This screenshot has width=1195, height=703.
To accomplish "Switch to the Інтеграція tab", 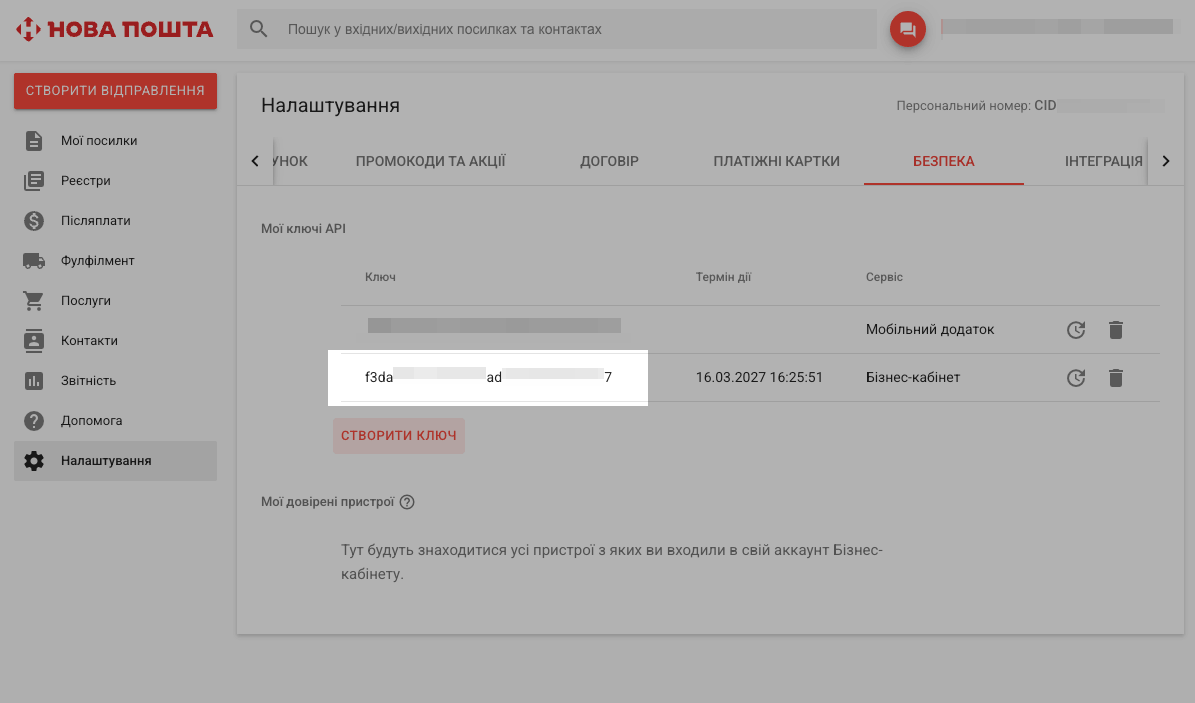I will (x=1103, y=161).
